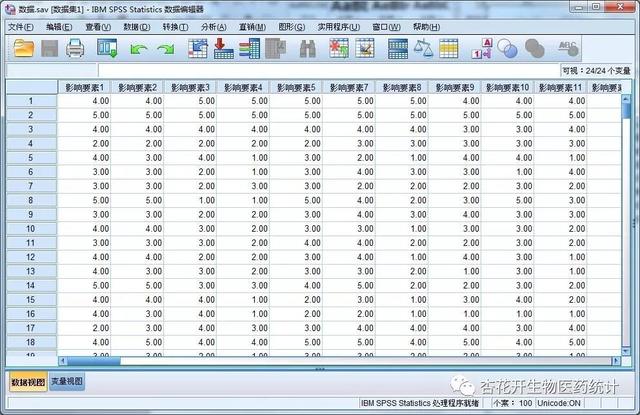The image size is (640, 415).
Task: Click the Go to case icon
Action: (198, 49)
